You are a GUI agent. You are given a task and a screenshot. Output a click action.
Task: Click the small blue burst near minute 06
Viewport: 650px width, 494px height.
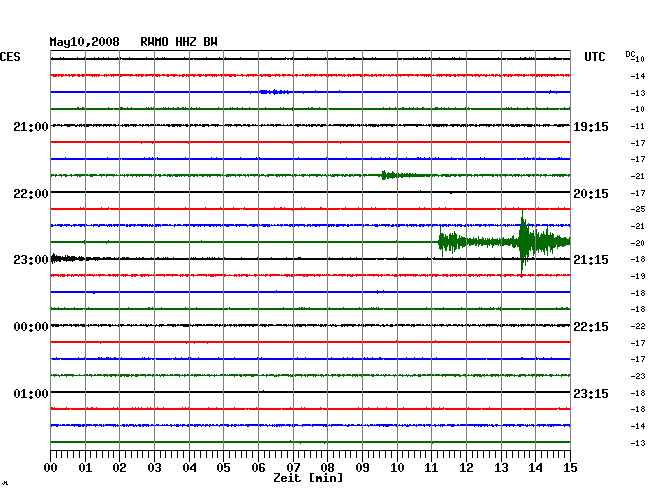(x=274, y=92)
